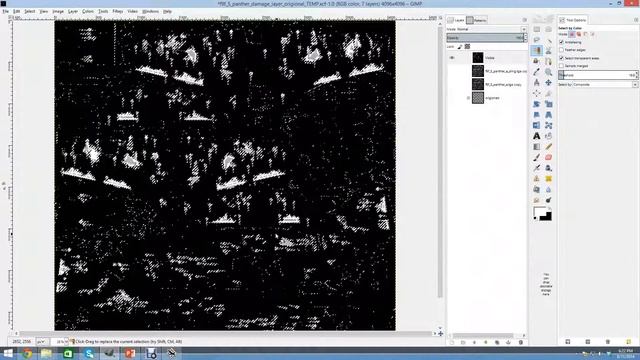
Task: Pick the Color Picker eyedropper tool
Action: [x=537, y=72]
